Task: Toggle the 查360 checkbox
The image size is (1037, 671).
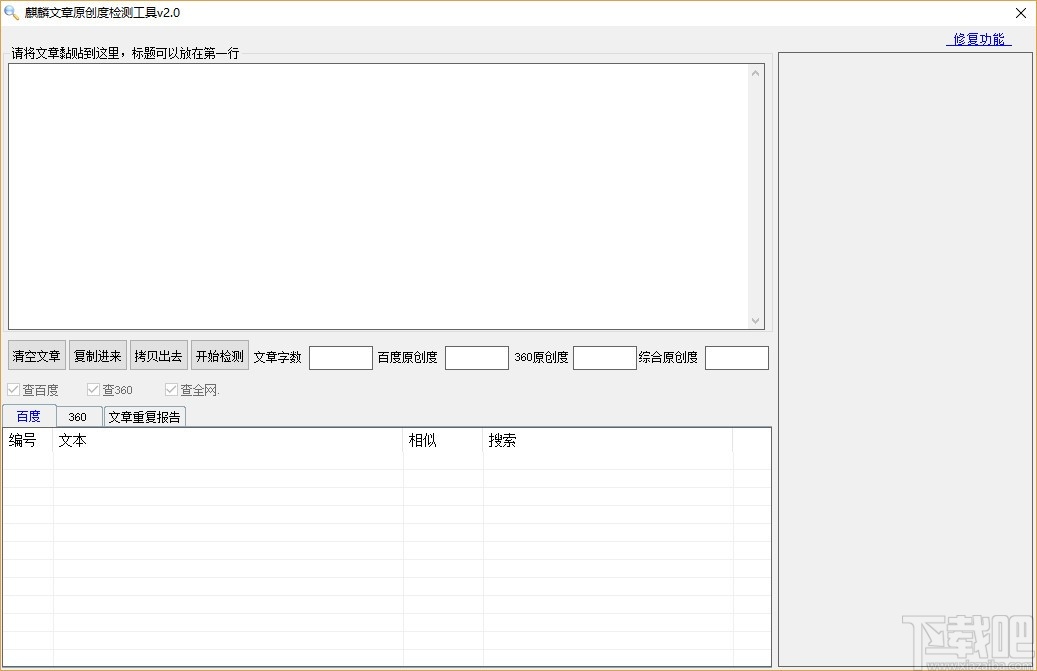Action: (93, 389)
